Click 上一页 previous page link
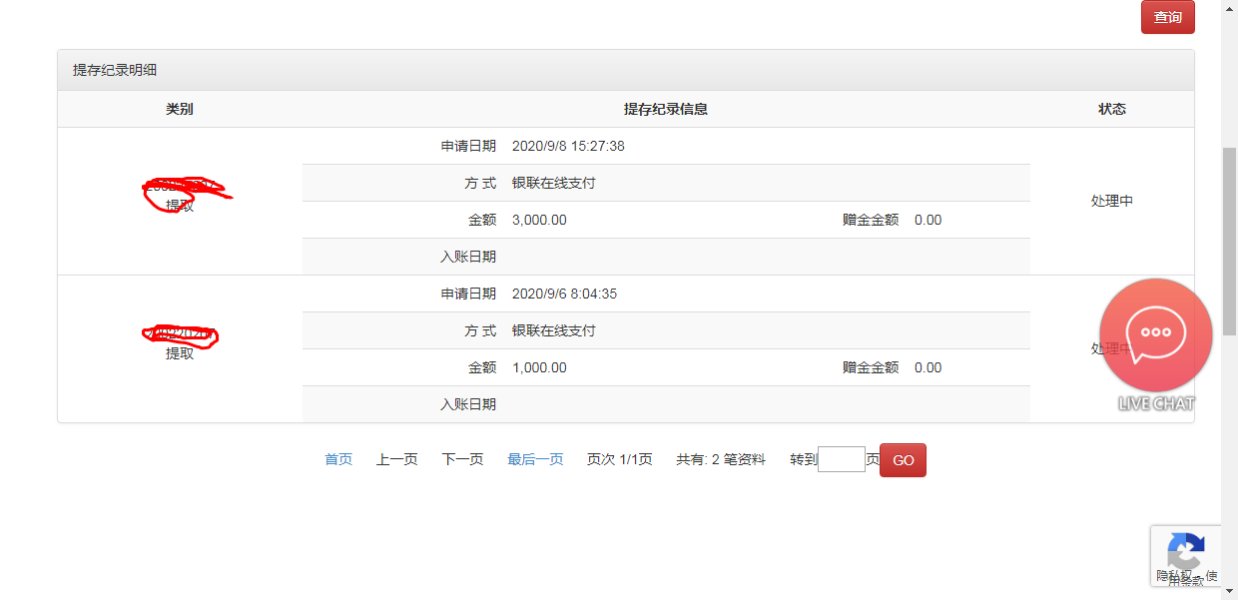The width and height of the screenshot is (1238, 600). (397, 460)
